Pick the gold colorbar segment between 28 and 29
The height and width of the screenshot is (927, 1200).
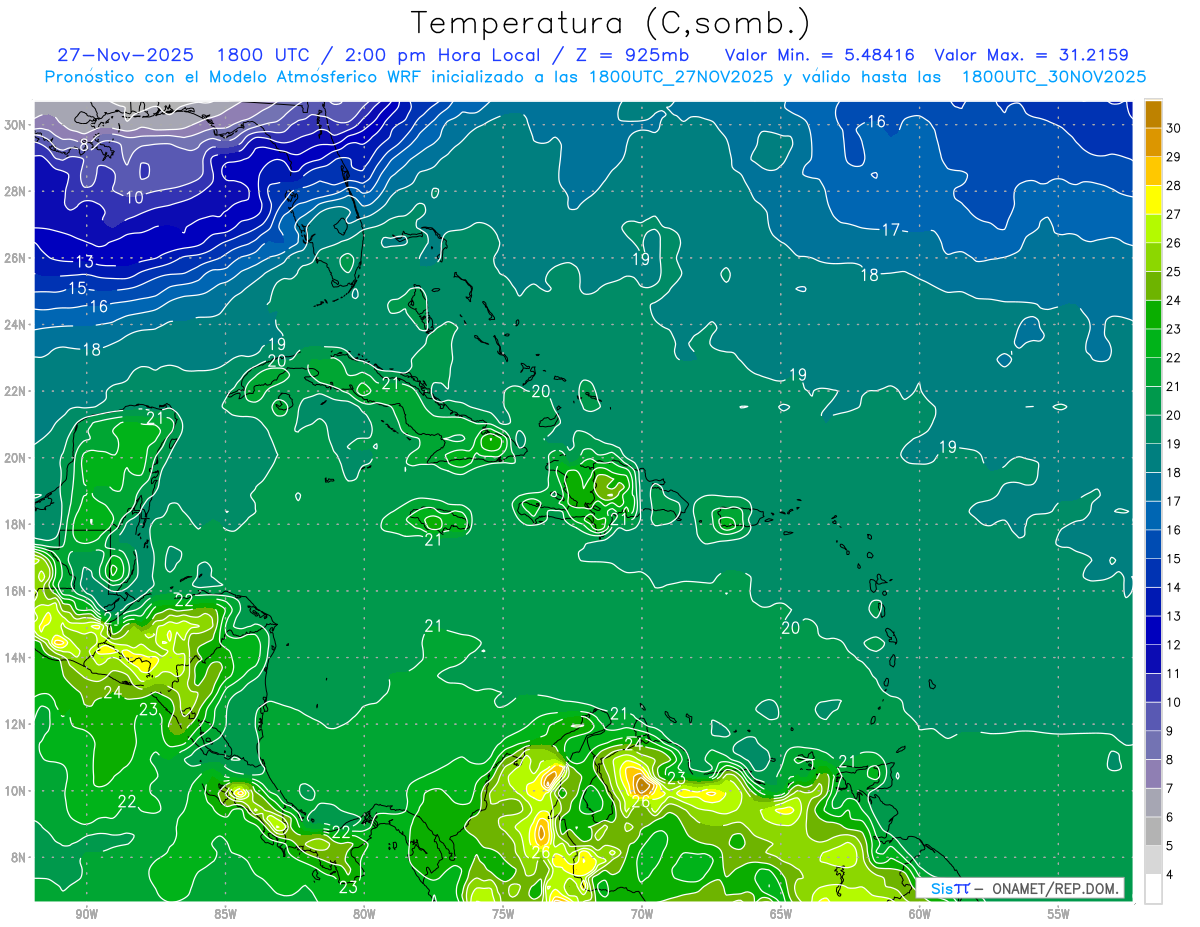click(x=1153, y=171)
